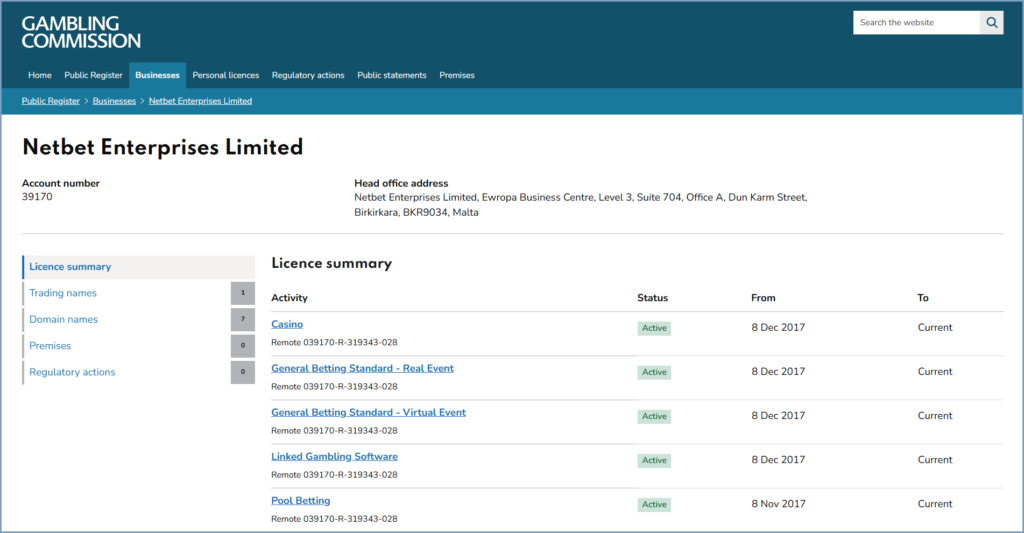Open Public Register in navigation bar

[93, 75]
